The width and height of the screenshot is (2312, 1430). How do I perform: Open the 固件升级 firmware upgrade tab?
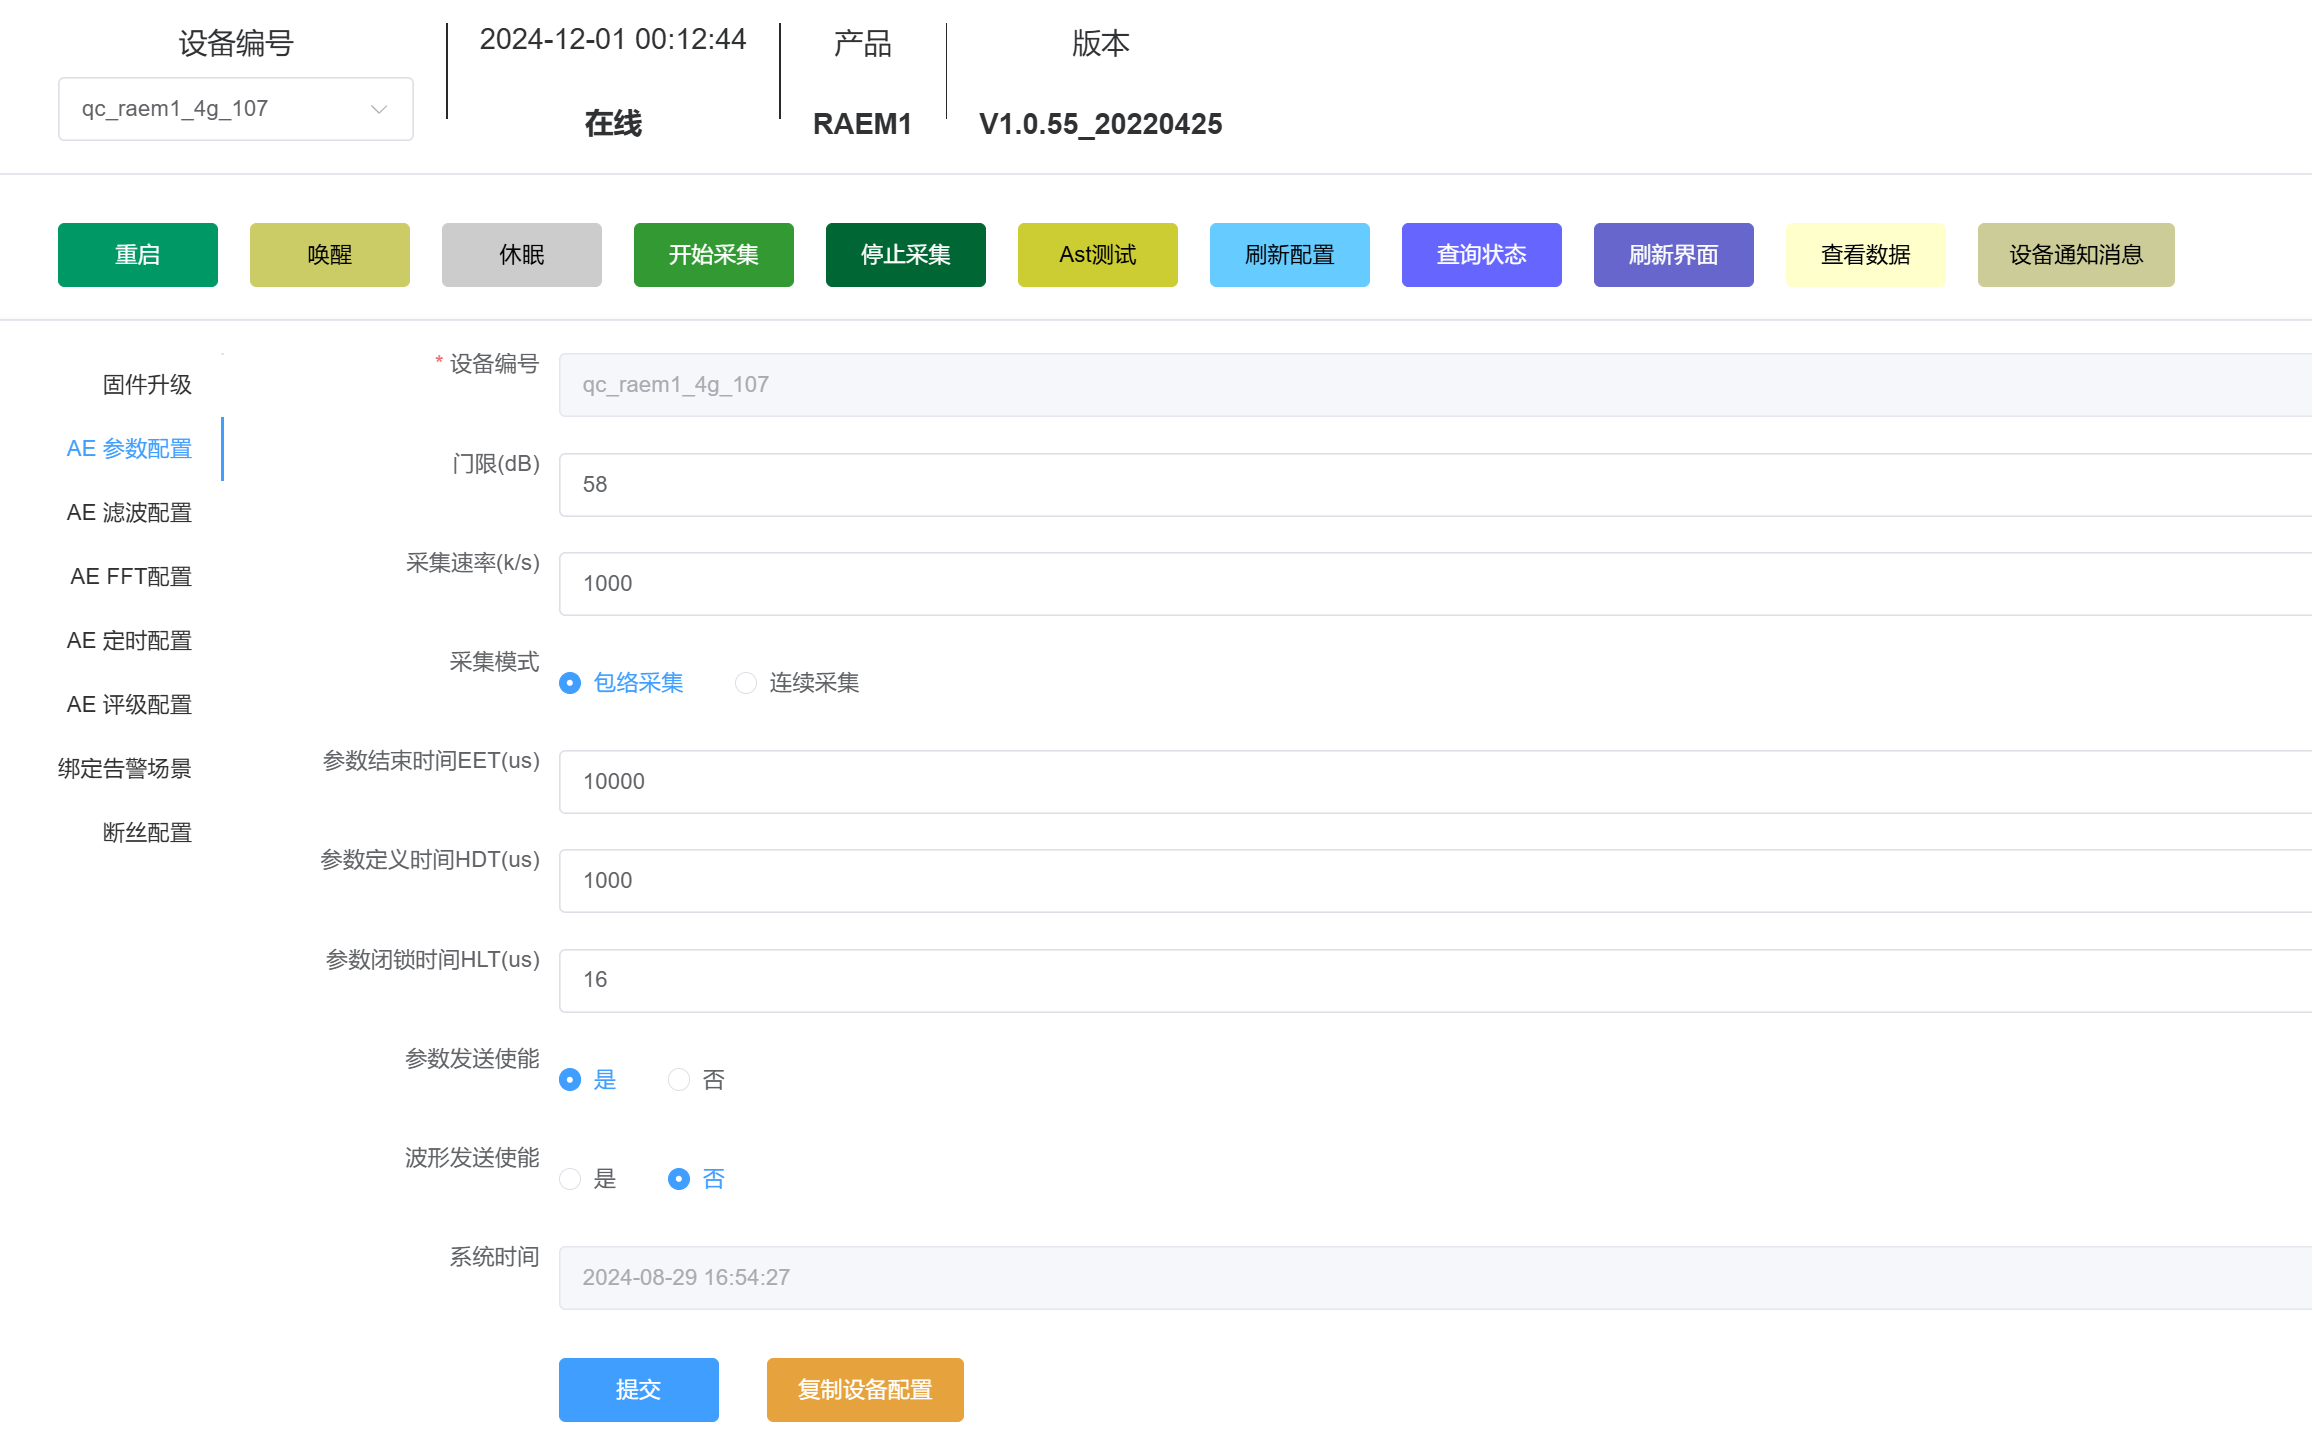click(x=147, y=385)
